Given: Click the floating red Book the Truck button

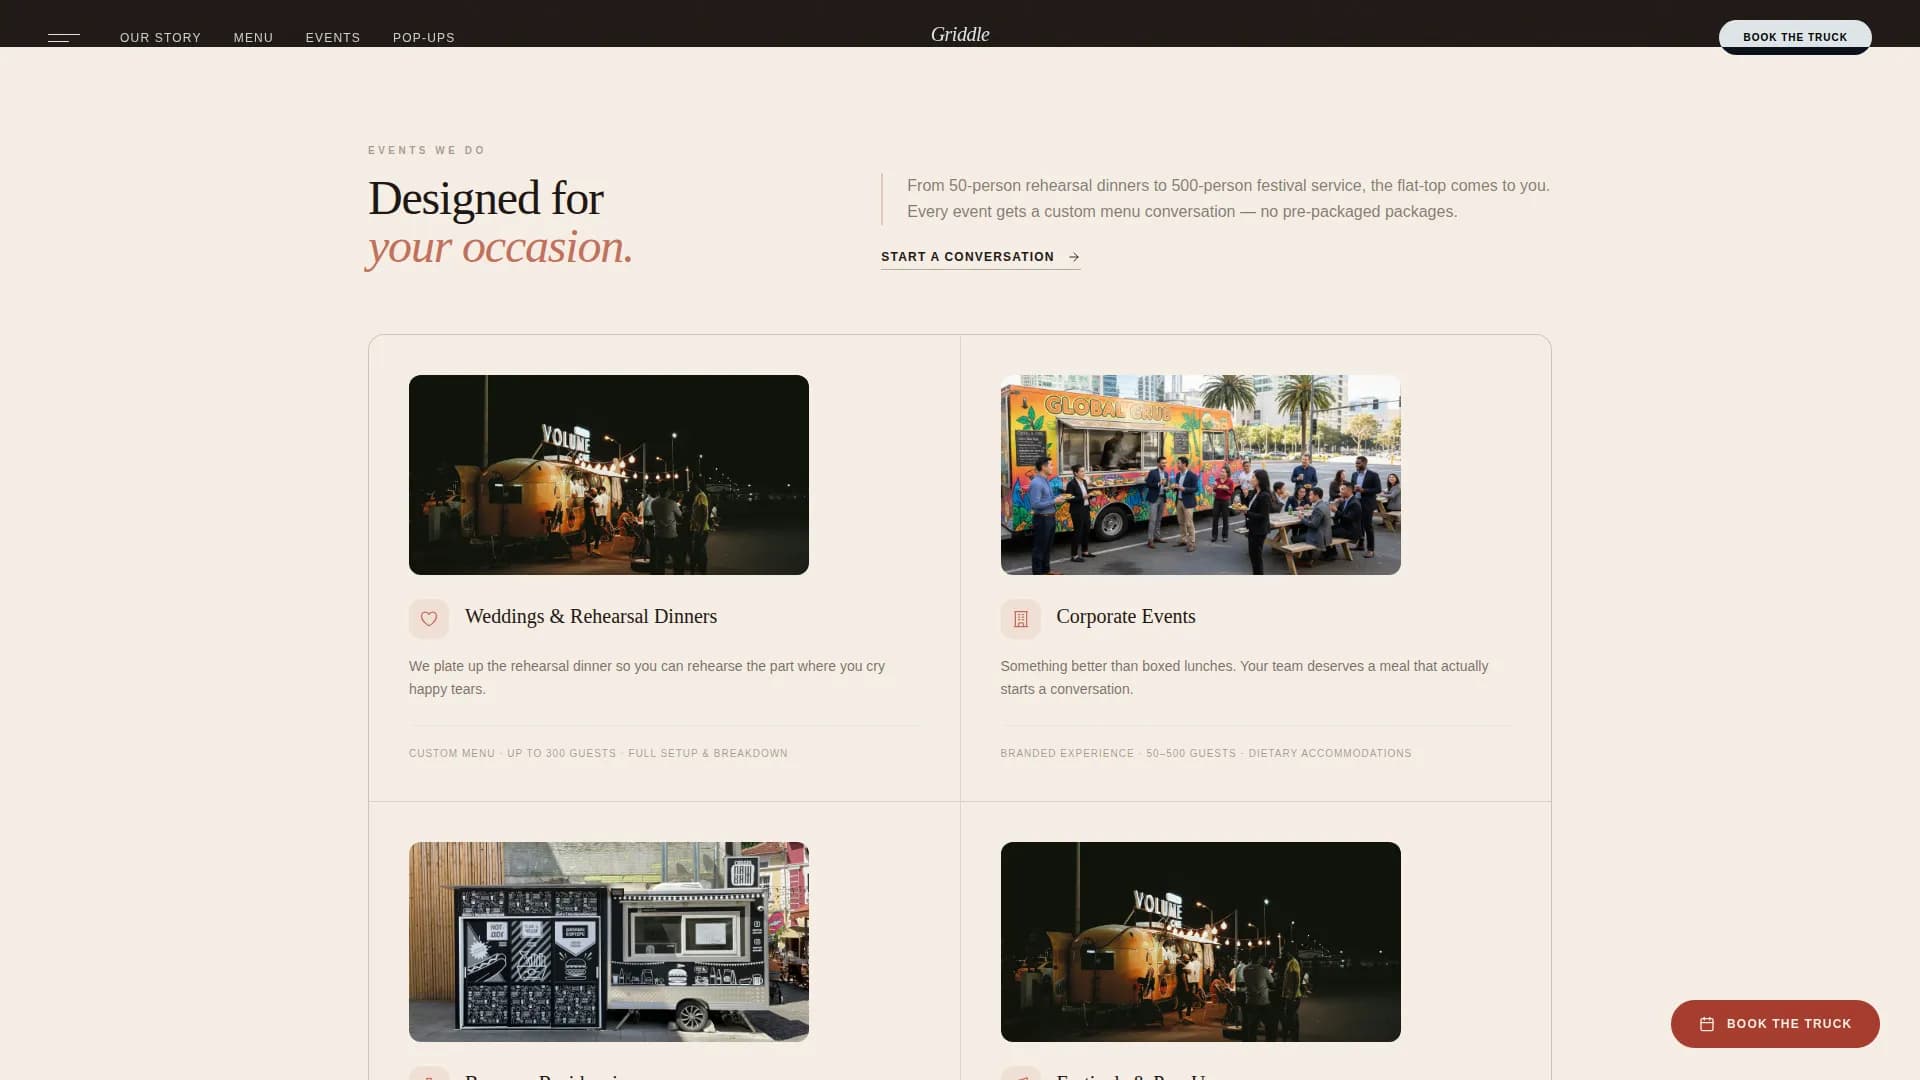Looking at the screenshot, I should coord(1775,1024).
